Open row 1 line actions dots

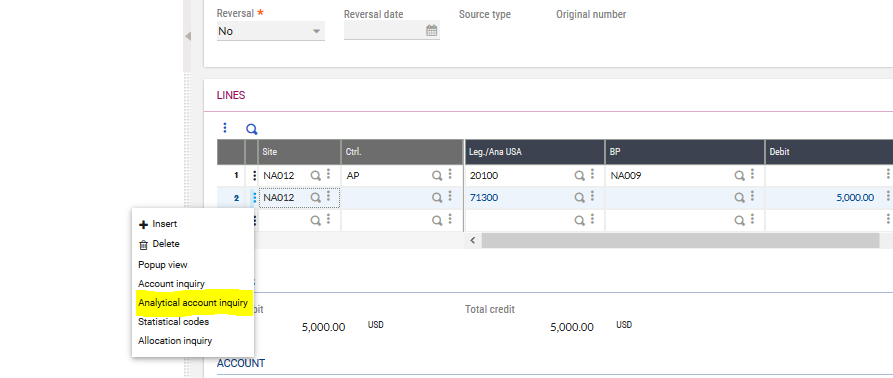click(x=254, y=176)
